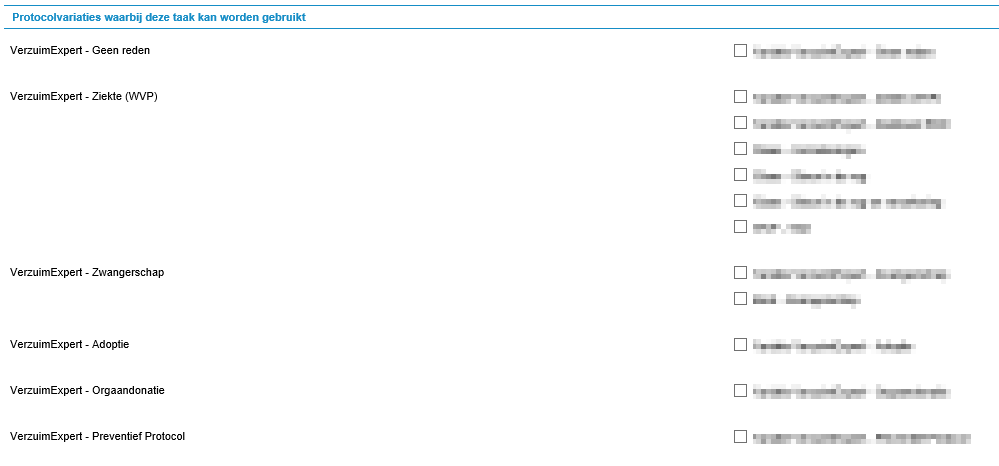
Task: Select the 'VerzuimExpert - Adoptie' label
Action: pos(69,344)
